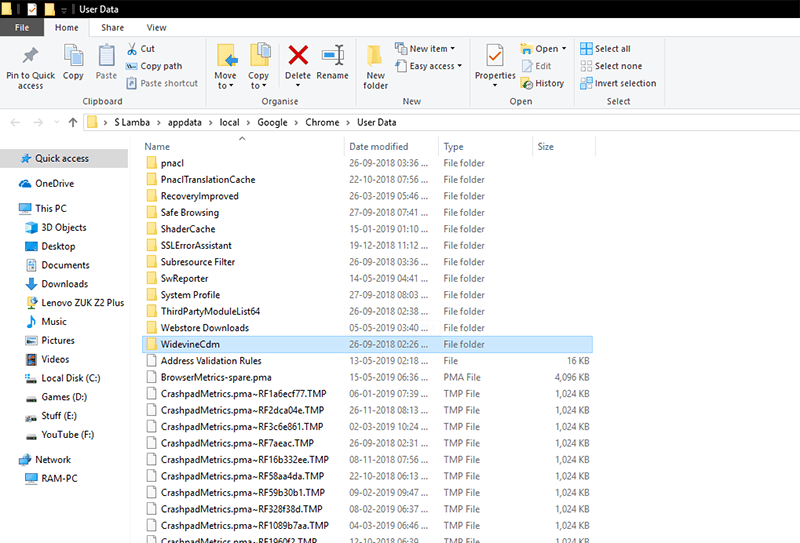The height and width of the screenshot is (543, 800).
Task: Open the New item dropdown
Action: [x=424, y=48]
